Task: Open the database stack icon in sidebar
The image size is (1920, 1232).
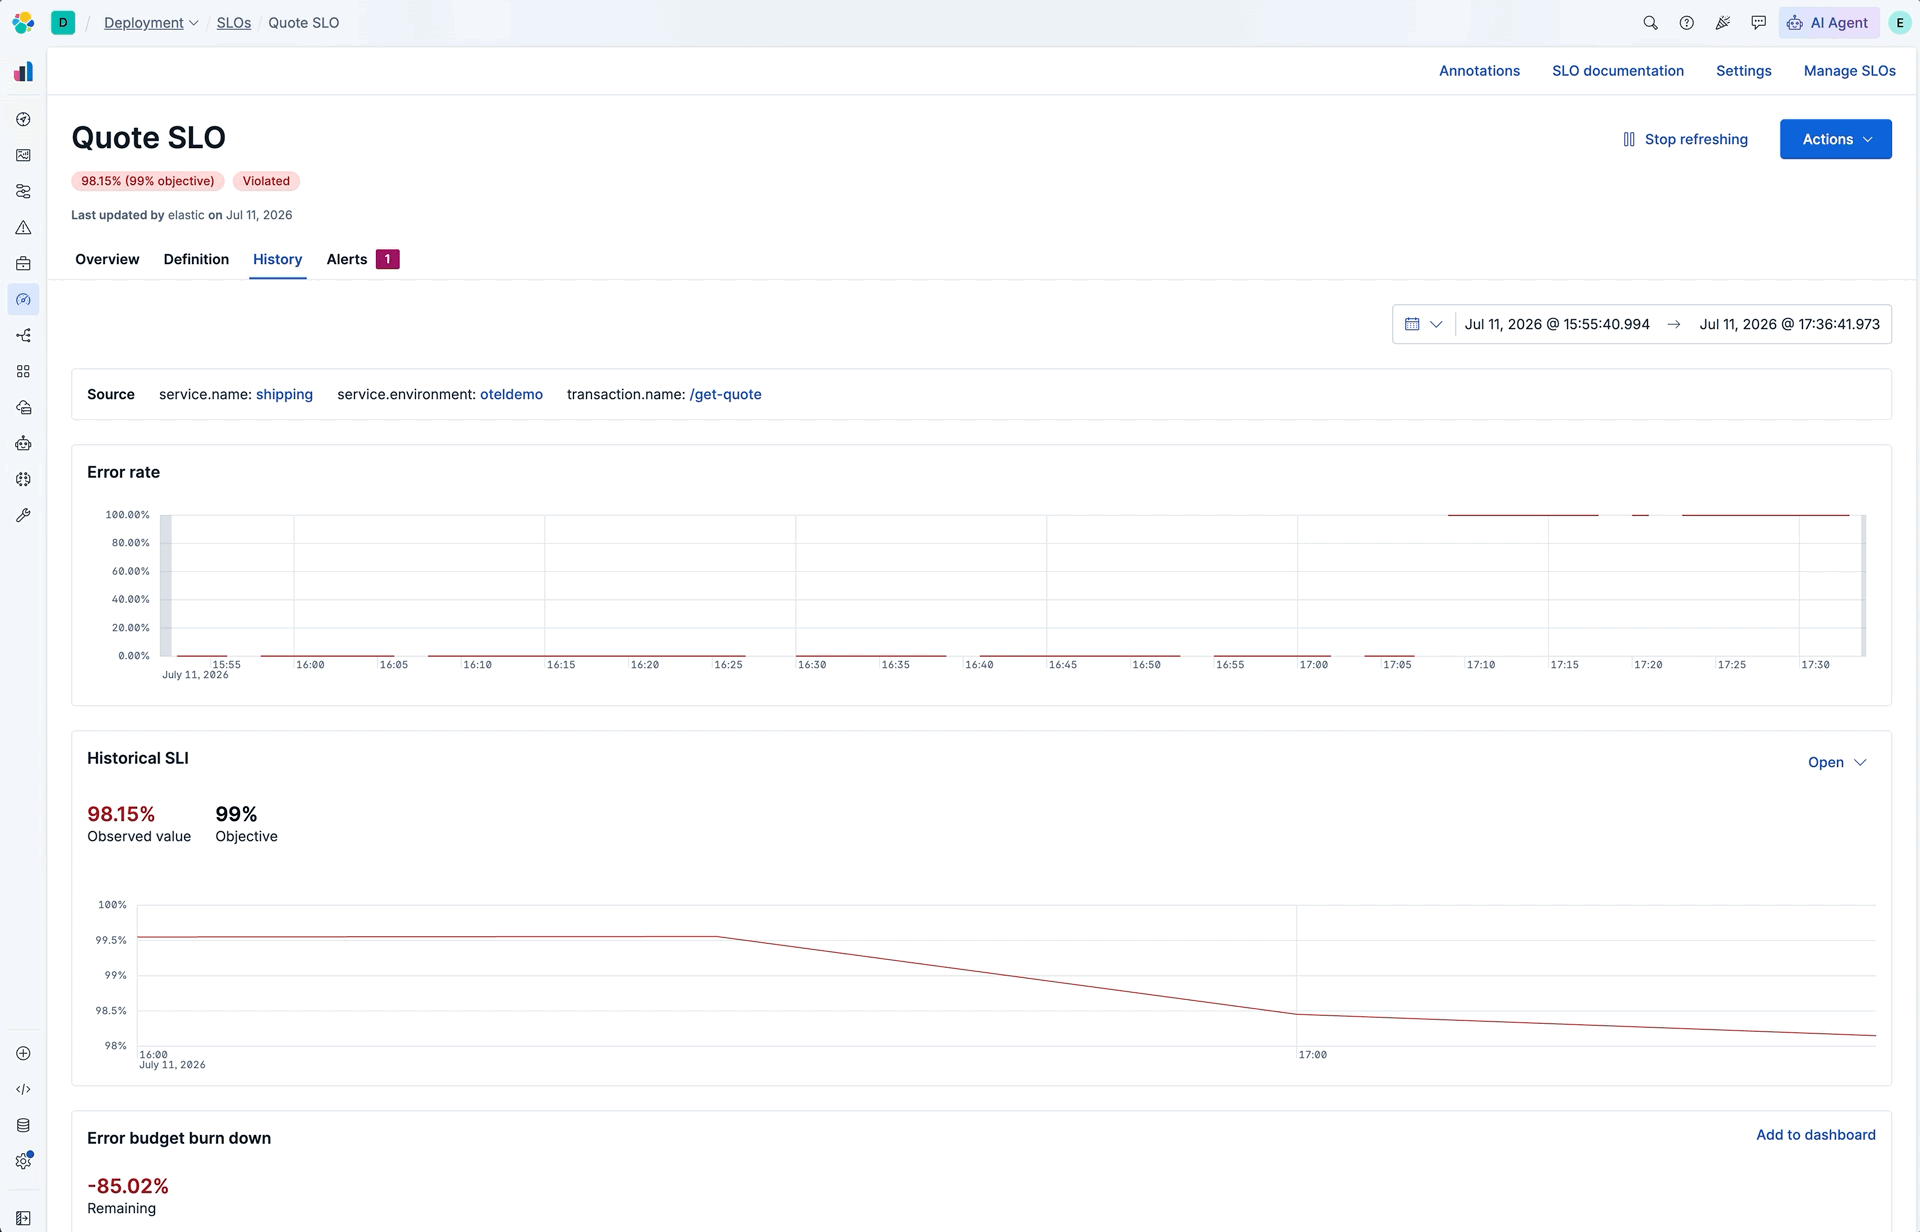Action: coord(23,1125)
